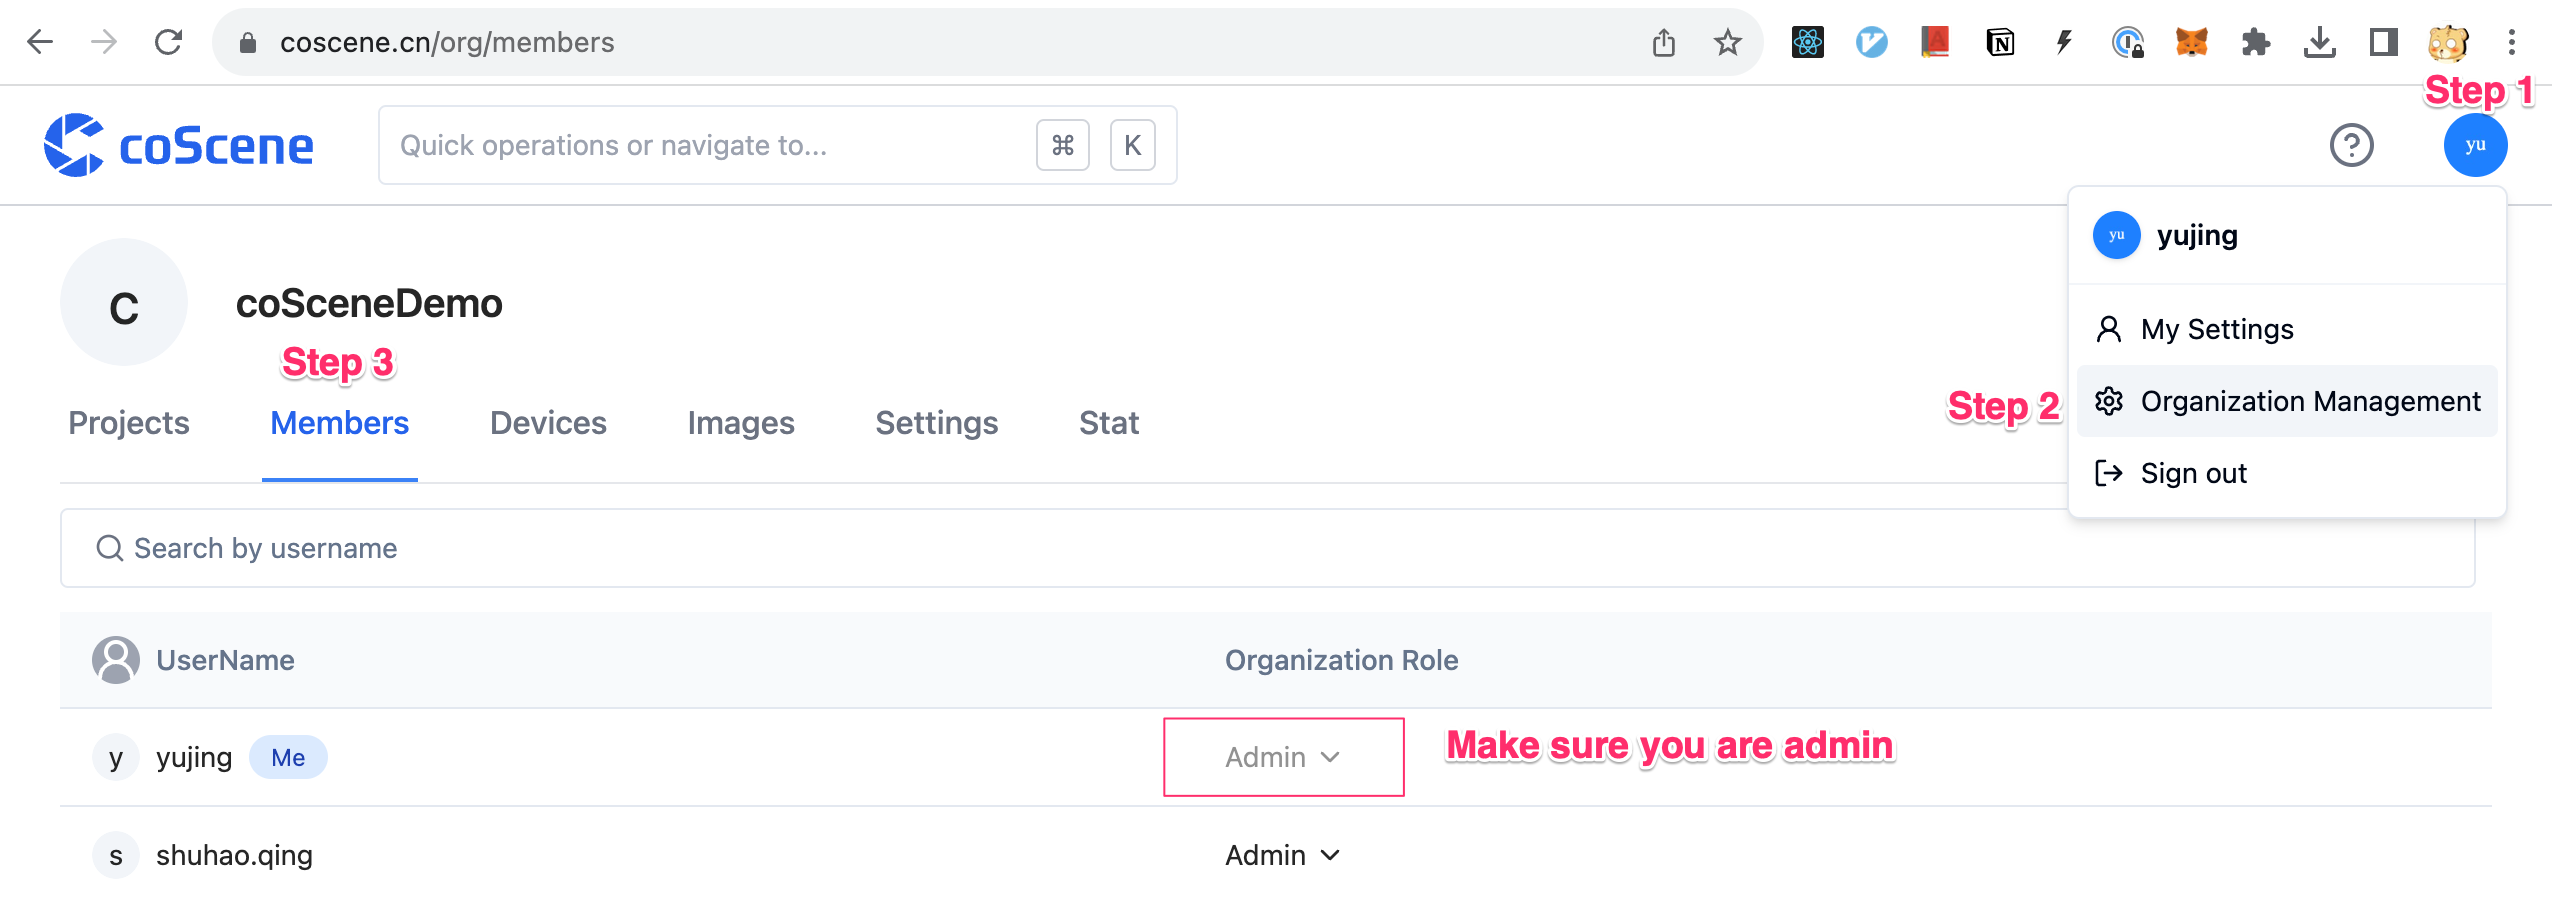Open the Images tab

coord(741,423)
